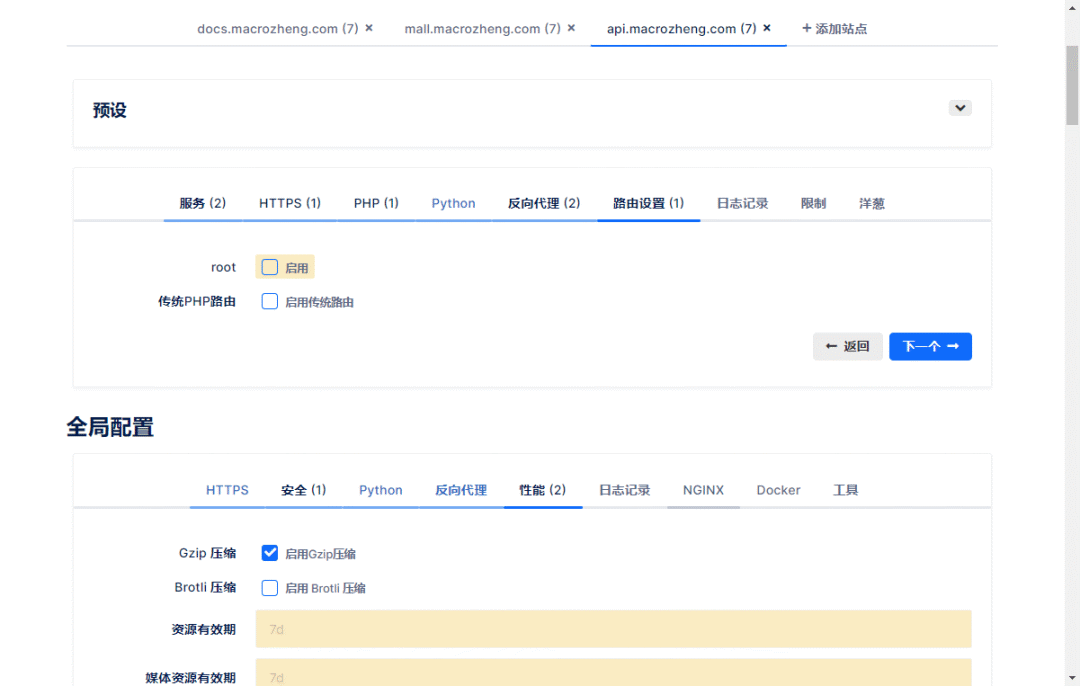The image size is (1080, 686).
Task: Open the global HTTPS tab
Action: [227, 490]
